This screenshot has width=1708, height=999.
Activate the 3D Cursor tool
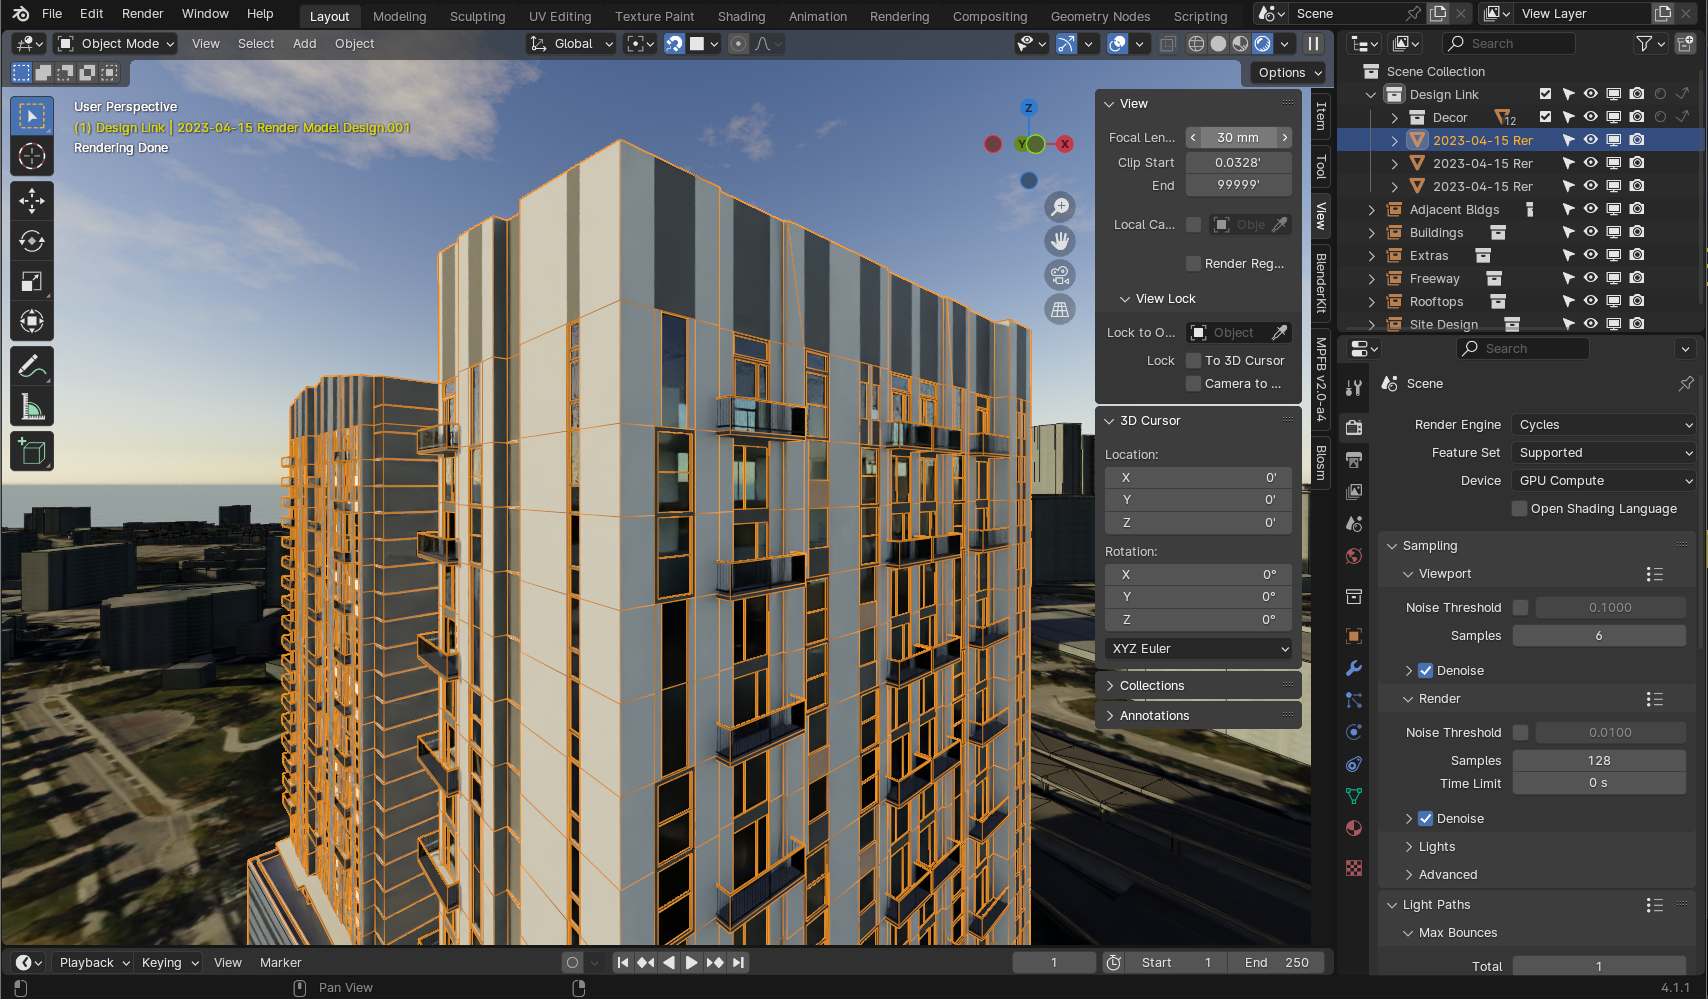pos(32,156)
